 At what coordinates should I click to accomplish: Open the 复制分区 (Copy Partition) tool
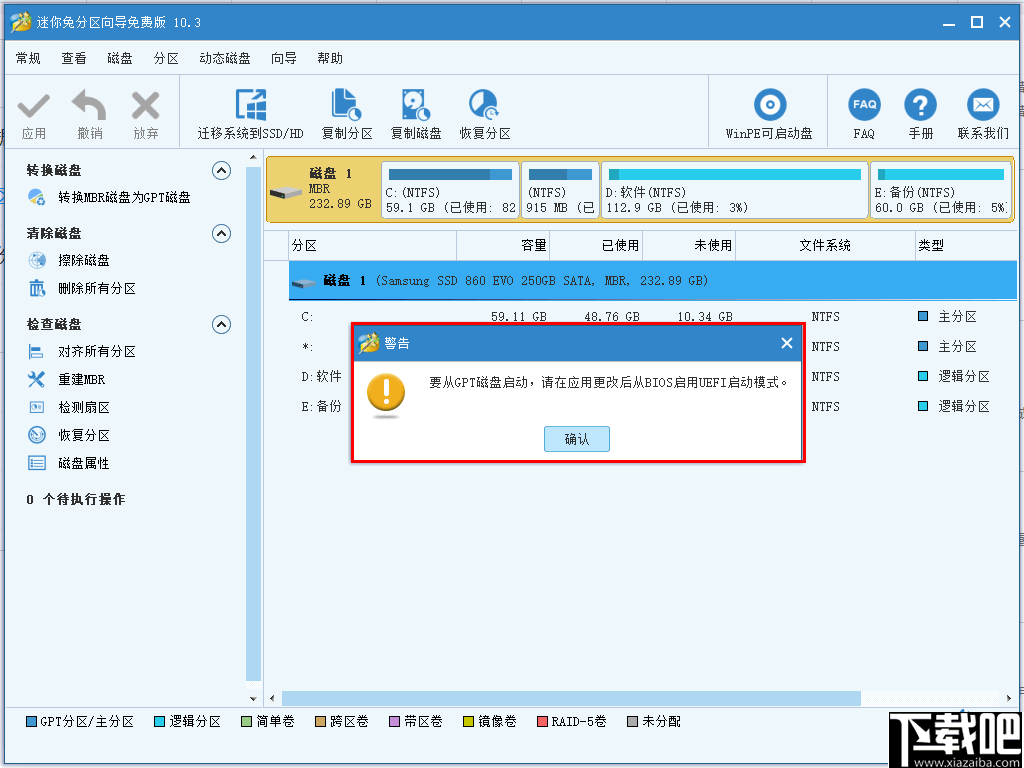[x=347, y=110]
